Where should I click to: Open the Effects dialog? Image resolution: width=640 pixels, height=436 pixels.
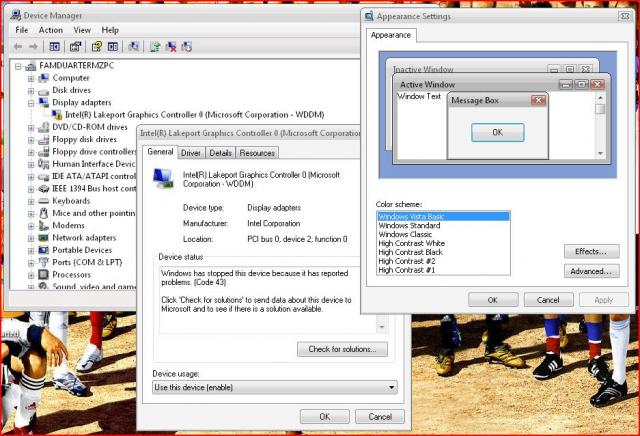click(591, 251)
